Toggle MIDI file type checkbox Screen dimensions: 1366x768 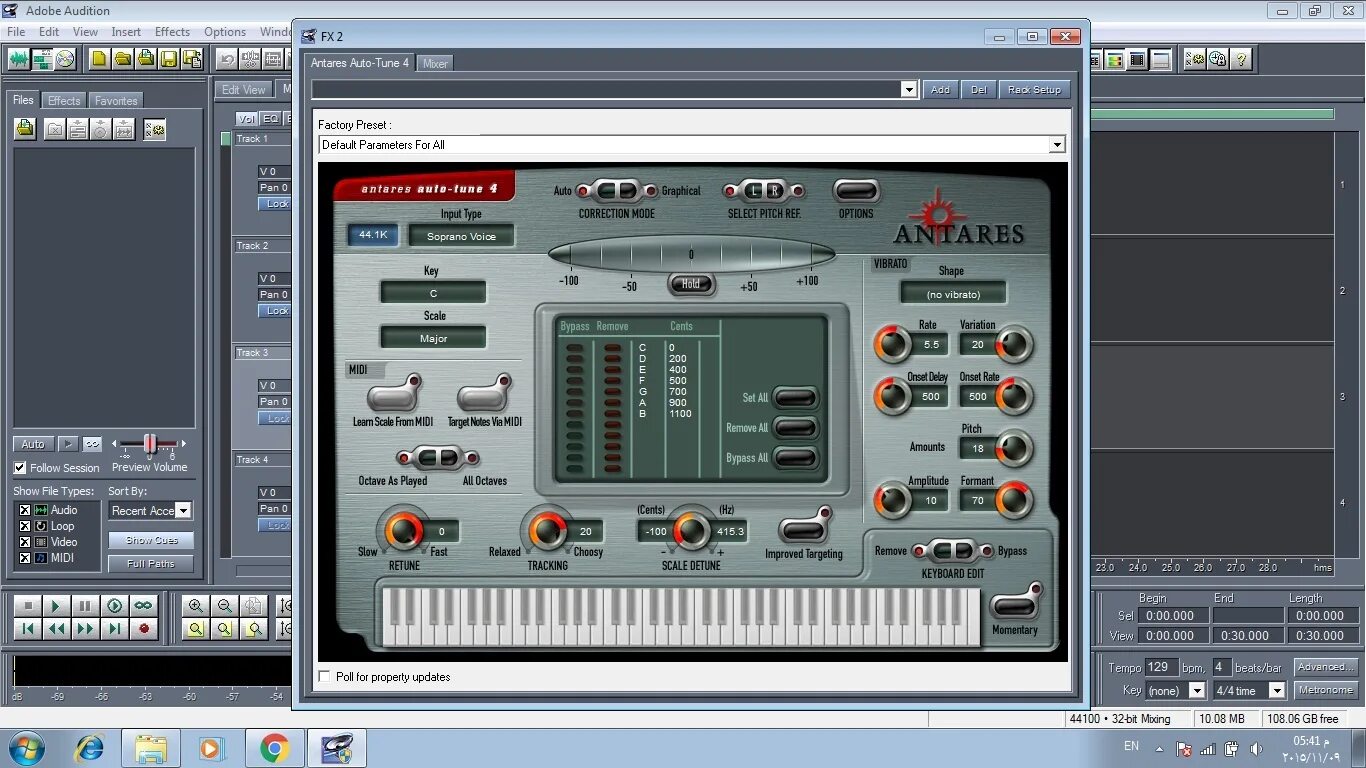[25, 558]
